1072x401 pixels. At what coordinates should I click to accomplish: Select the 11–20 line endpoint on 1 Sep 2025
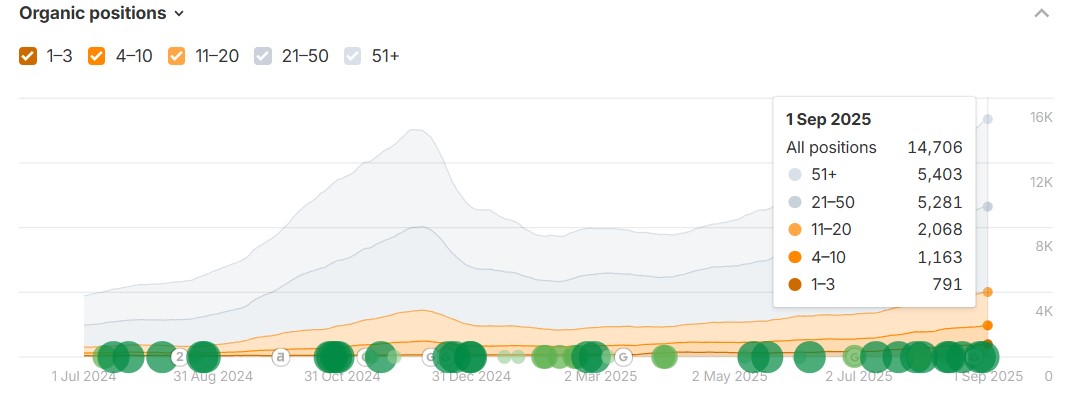[x=988, y=292]
